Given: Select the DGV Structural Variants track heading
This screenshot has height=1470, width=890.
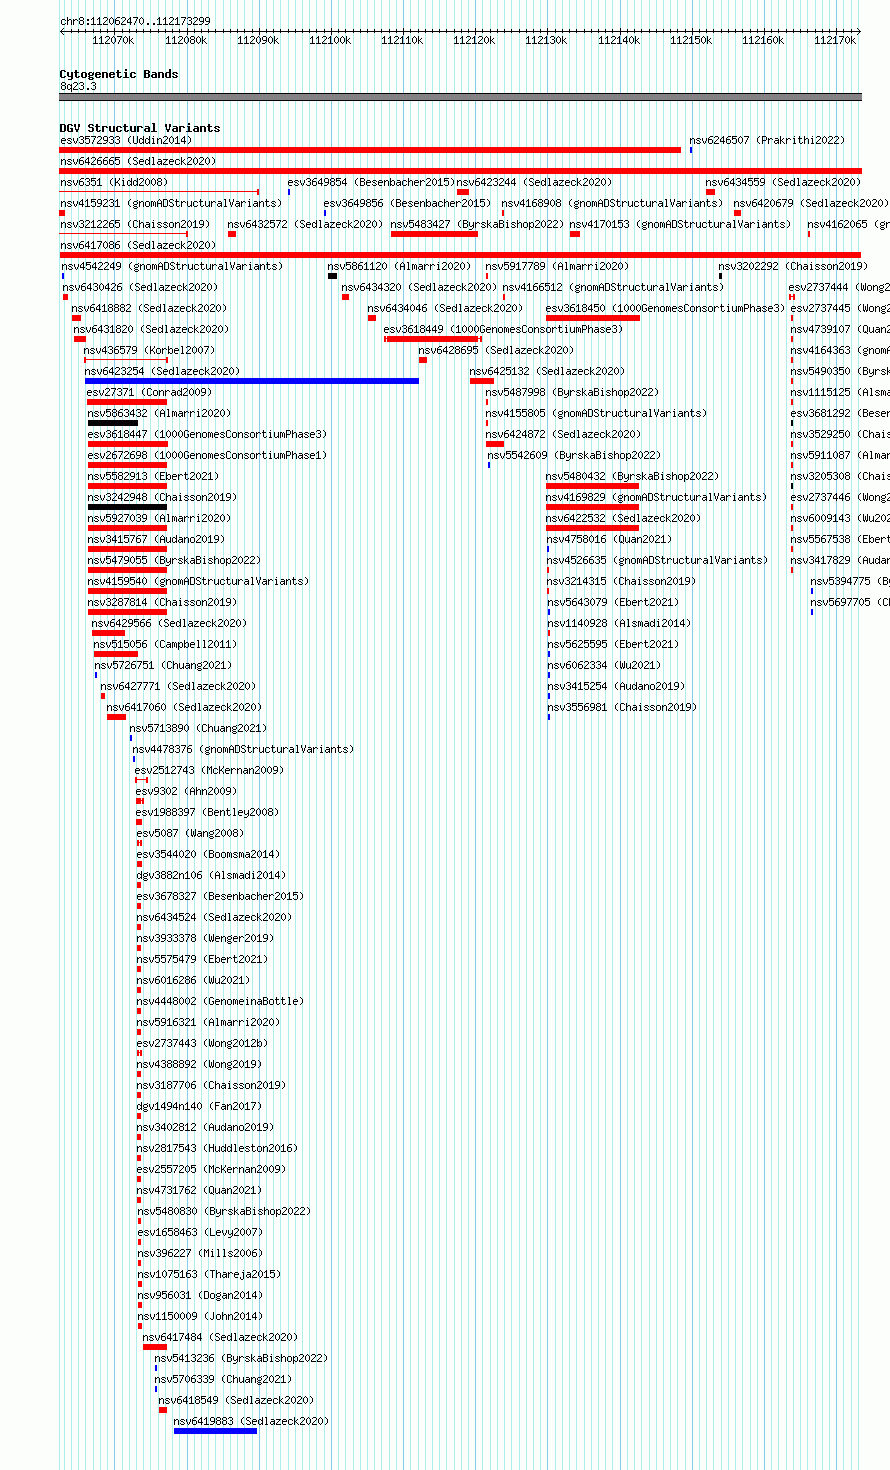Looking at the screenshot, I should [x=140, y=128].
